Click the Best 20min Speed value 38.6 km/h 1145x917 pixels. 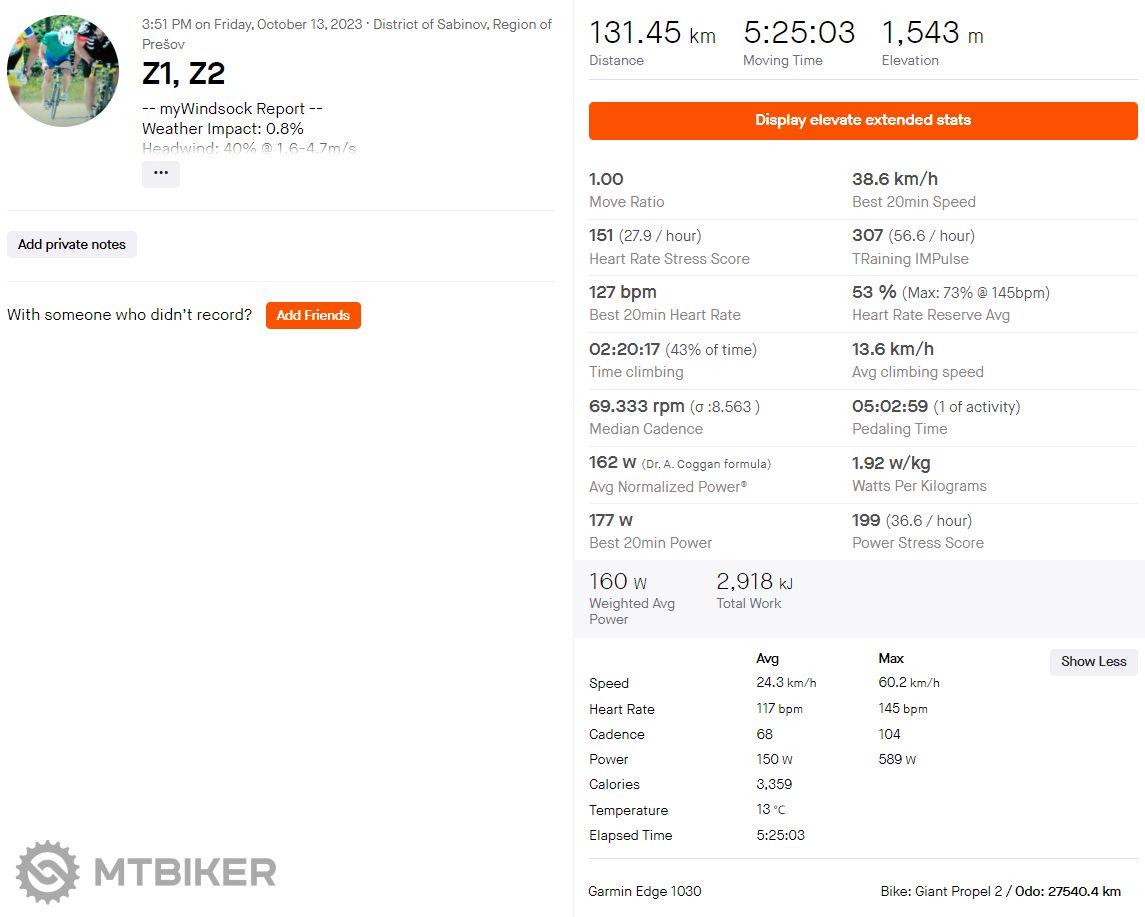(894, 179)
